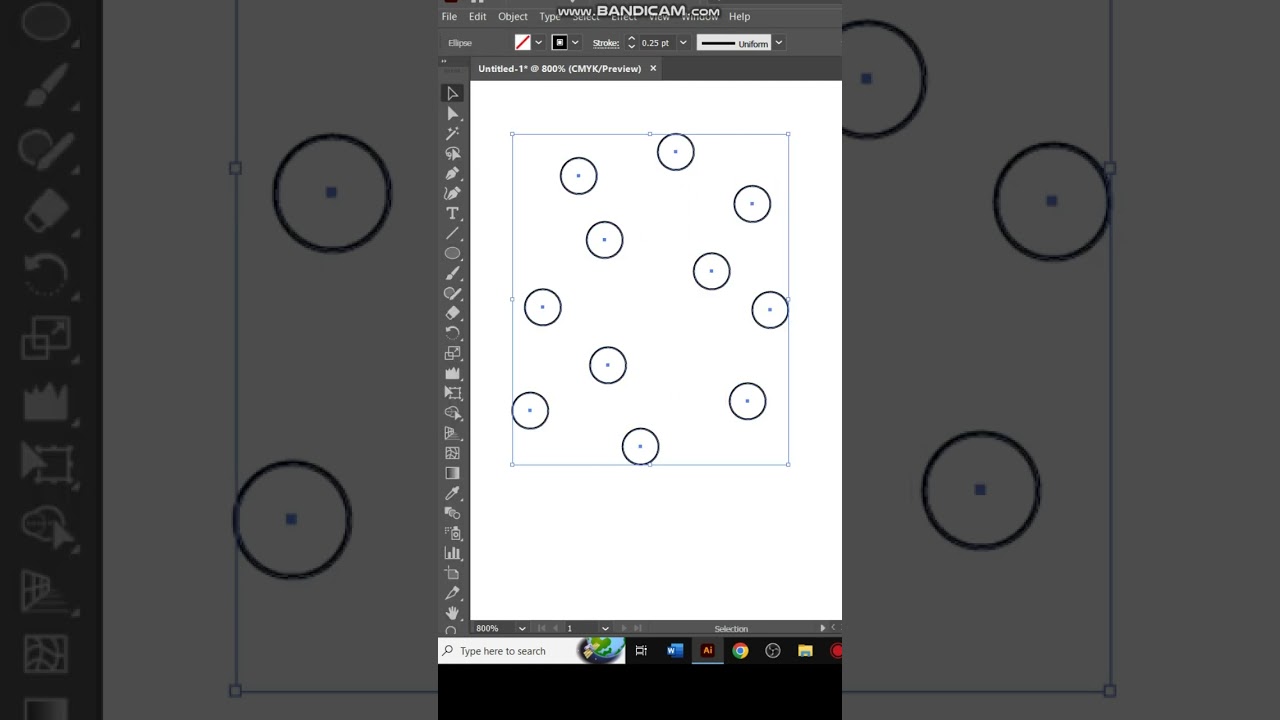Viewport: 1280px width, 720px height.
Task: Go to the previous artboard
Action: click(555, 628)
